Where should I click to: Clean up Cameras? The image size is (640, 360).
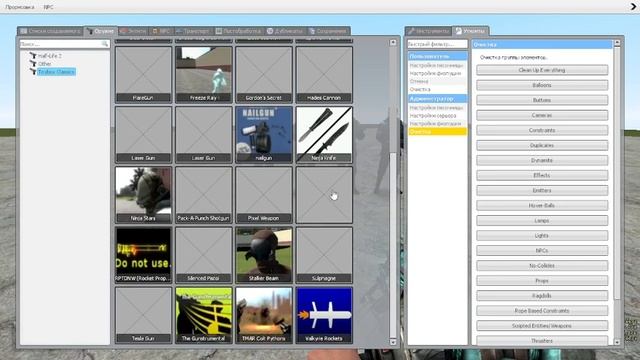542,115
